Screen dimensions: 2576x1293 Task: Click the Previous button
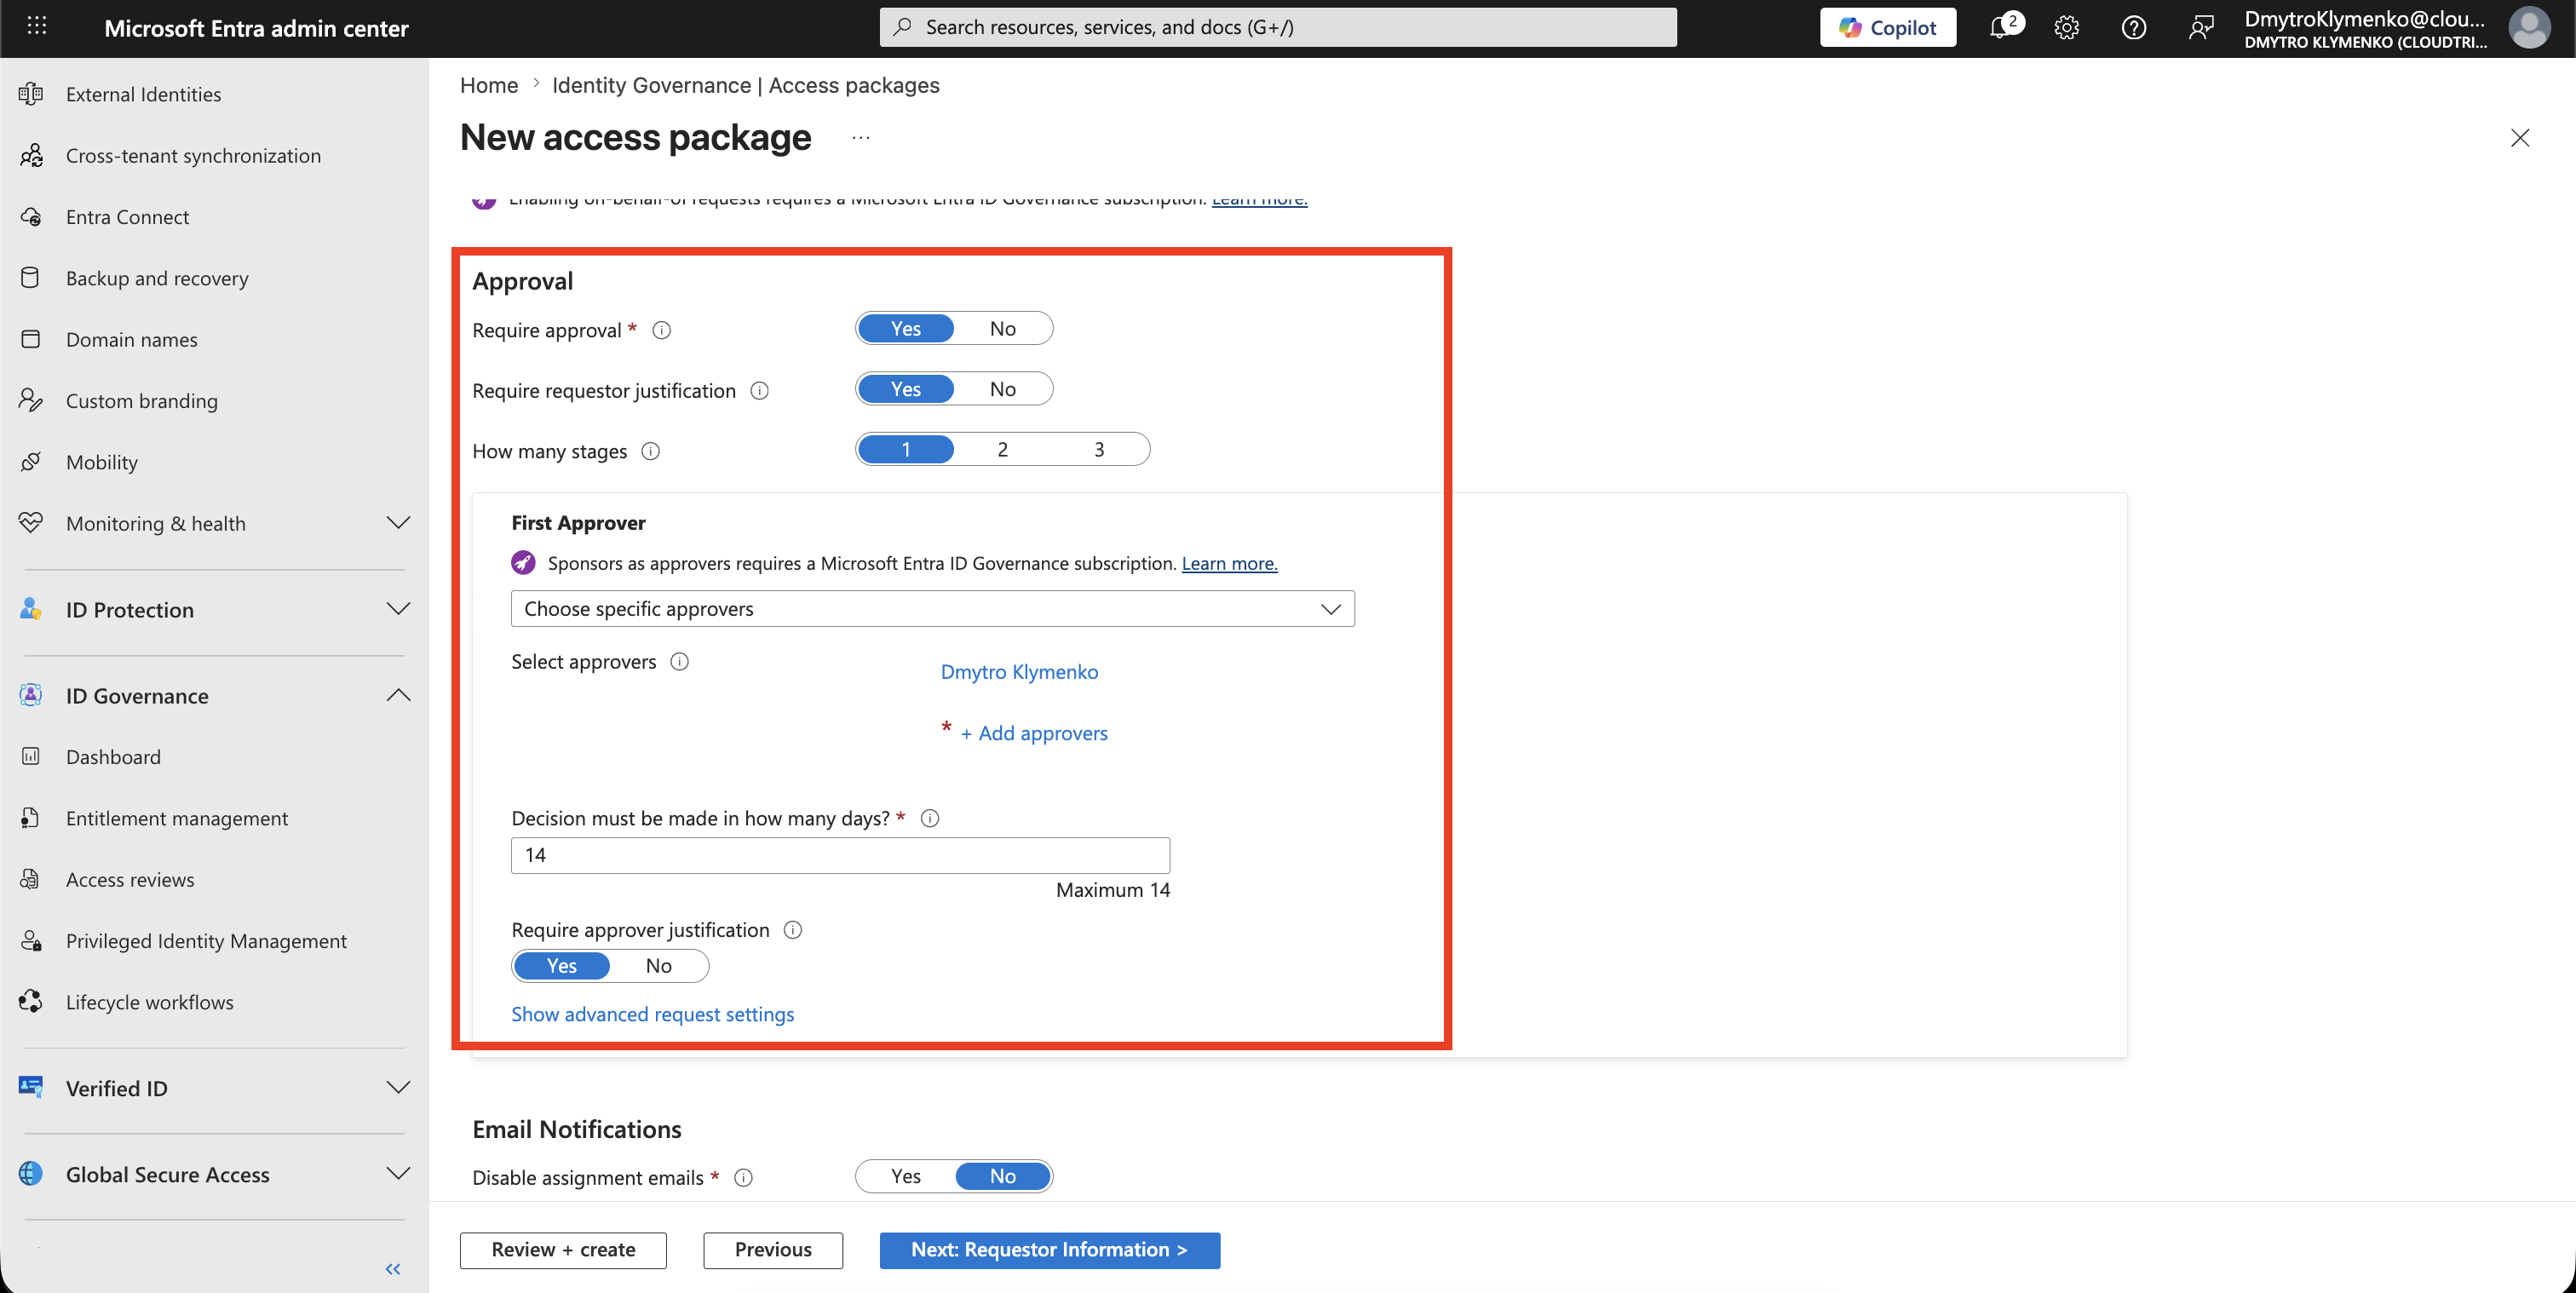tap(773, 1250)
